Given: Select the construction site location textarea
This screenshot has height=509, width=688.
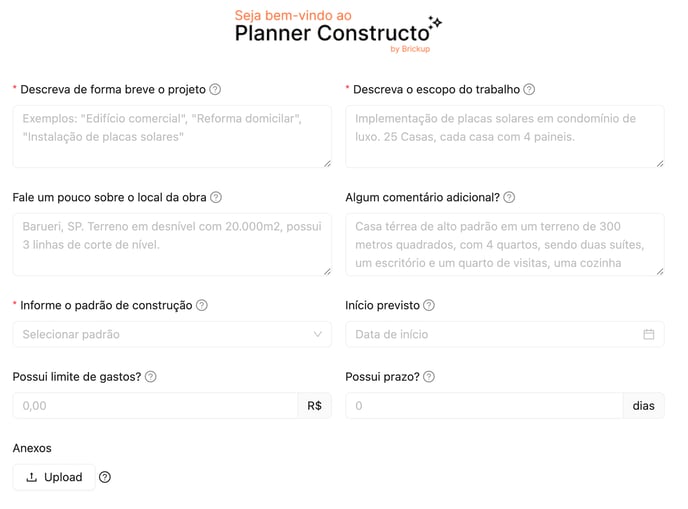Looking at the screenshot, I should [x=172, y=244].
